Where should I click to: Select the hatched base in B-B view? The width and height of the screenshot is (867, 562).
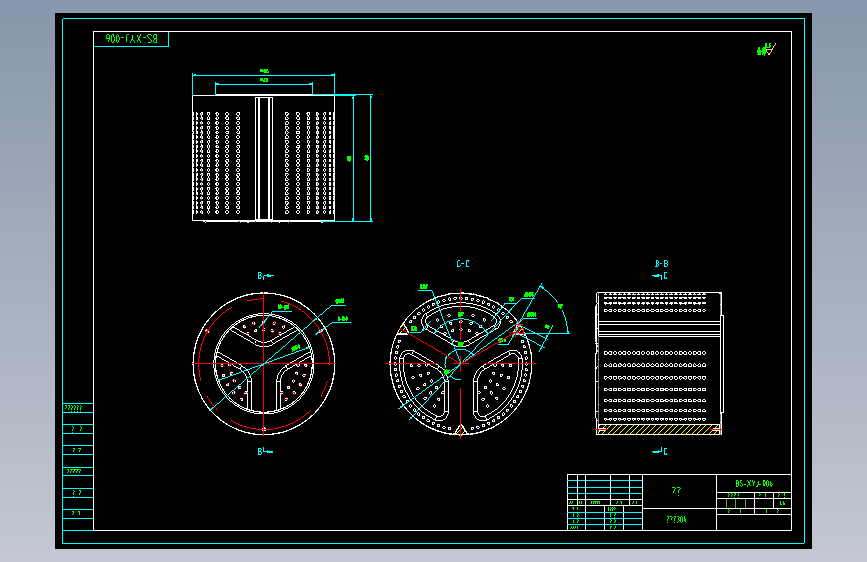click(659, 429)
